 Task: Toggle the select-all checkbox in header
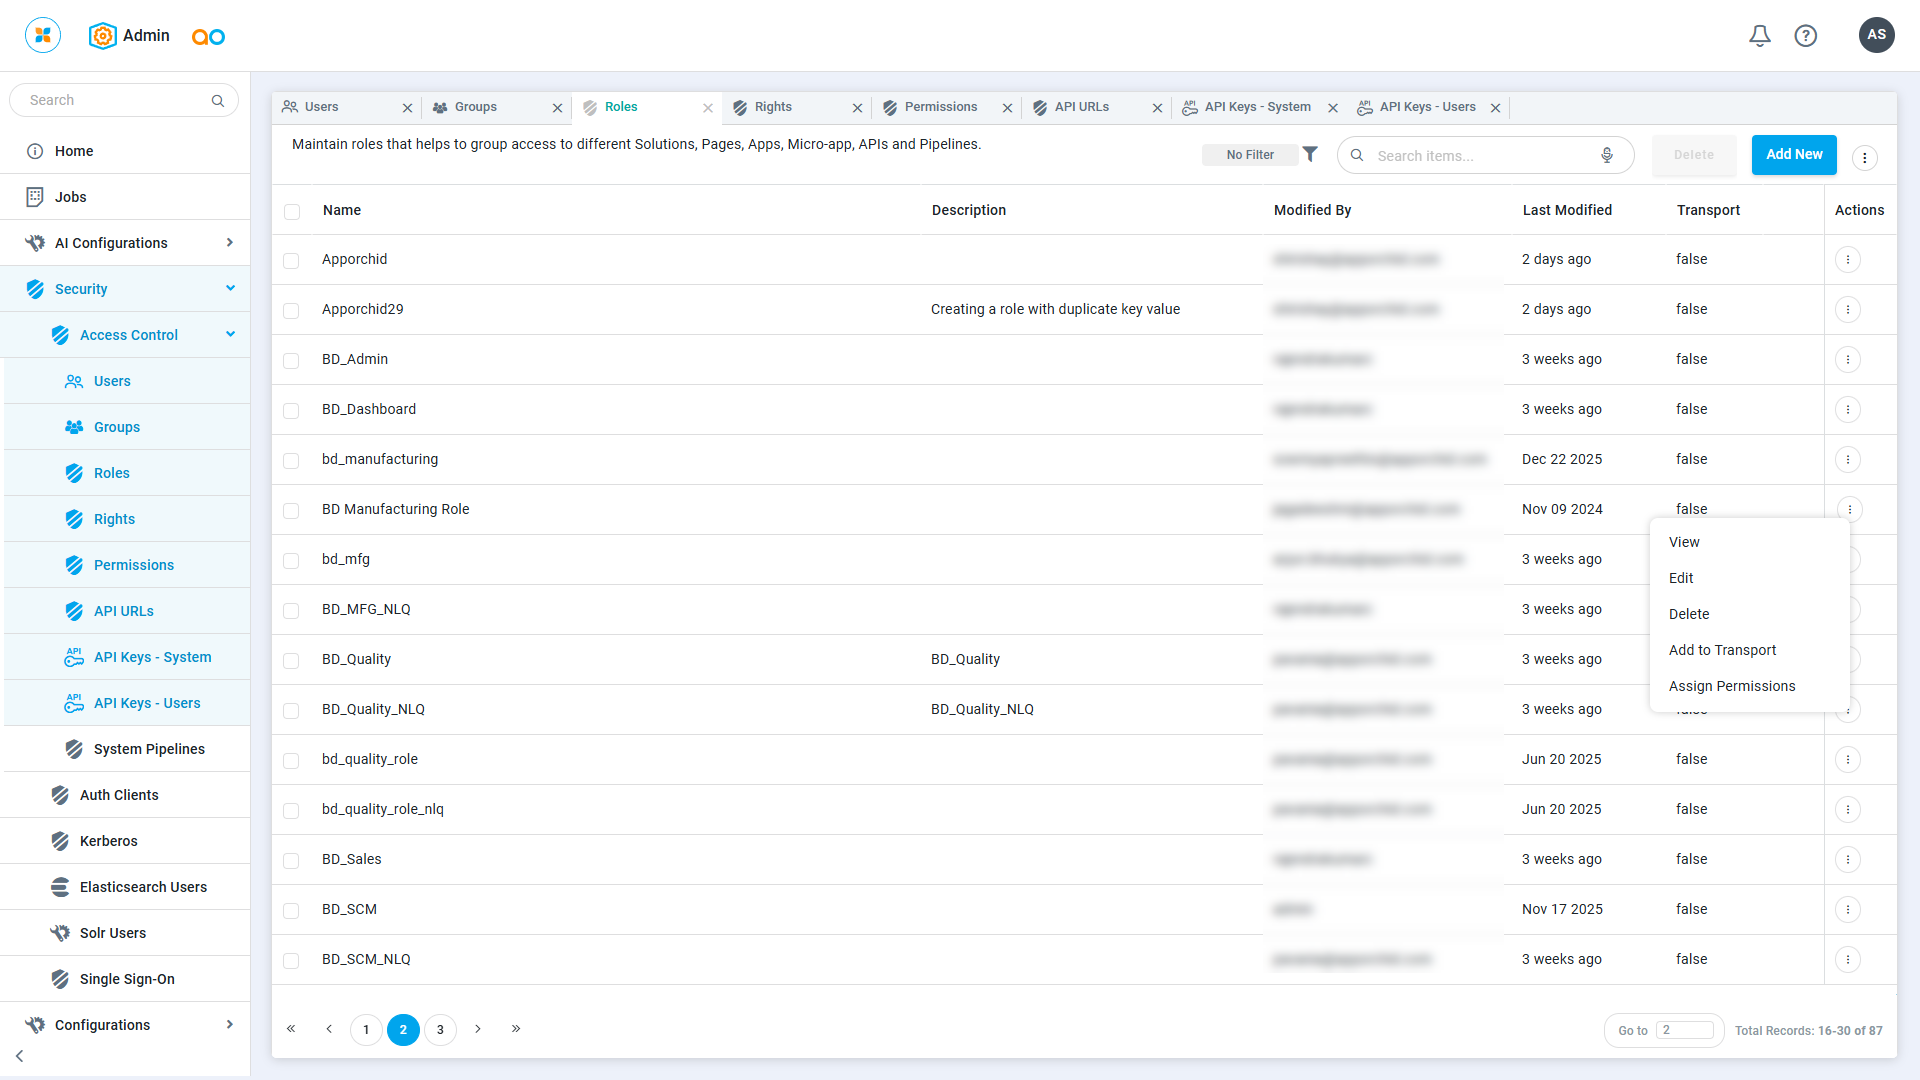click(292, 212)
